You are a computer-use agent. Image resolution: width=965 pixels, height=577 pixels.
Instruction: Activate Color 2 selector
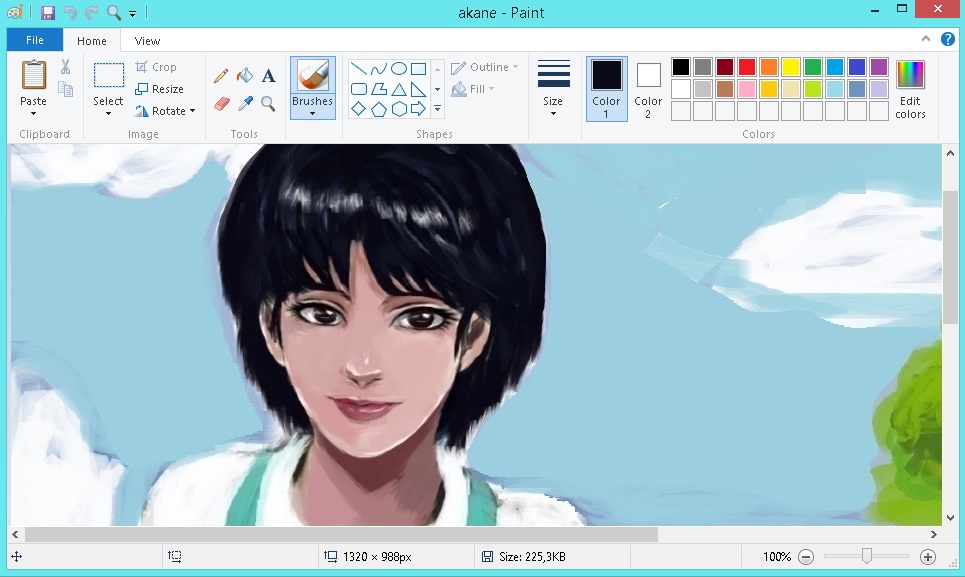coord(648,87)
